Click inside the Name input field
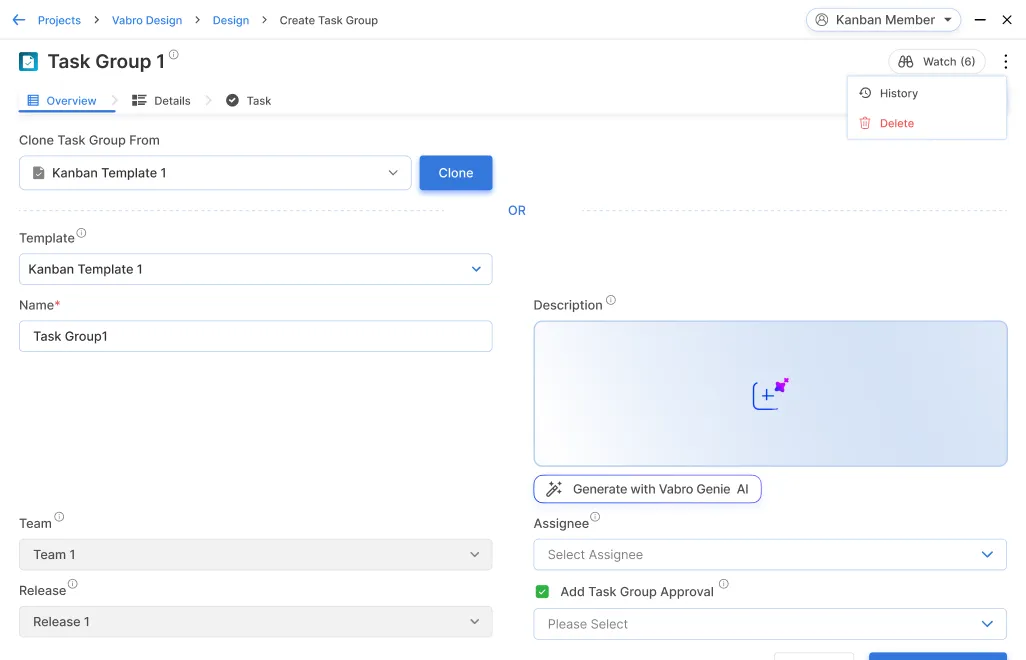Viewport: 1026px width, 660px height. pos(255,336)
